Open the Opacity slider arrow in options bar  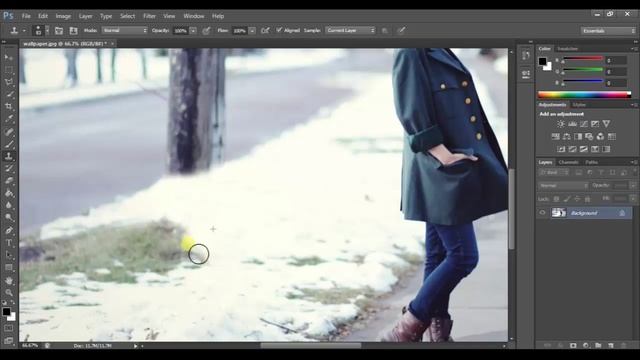(x=193, y=31)
